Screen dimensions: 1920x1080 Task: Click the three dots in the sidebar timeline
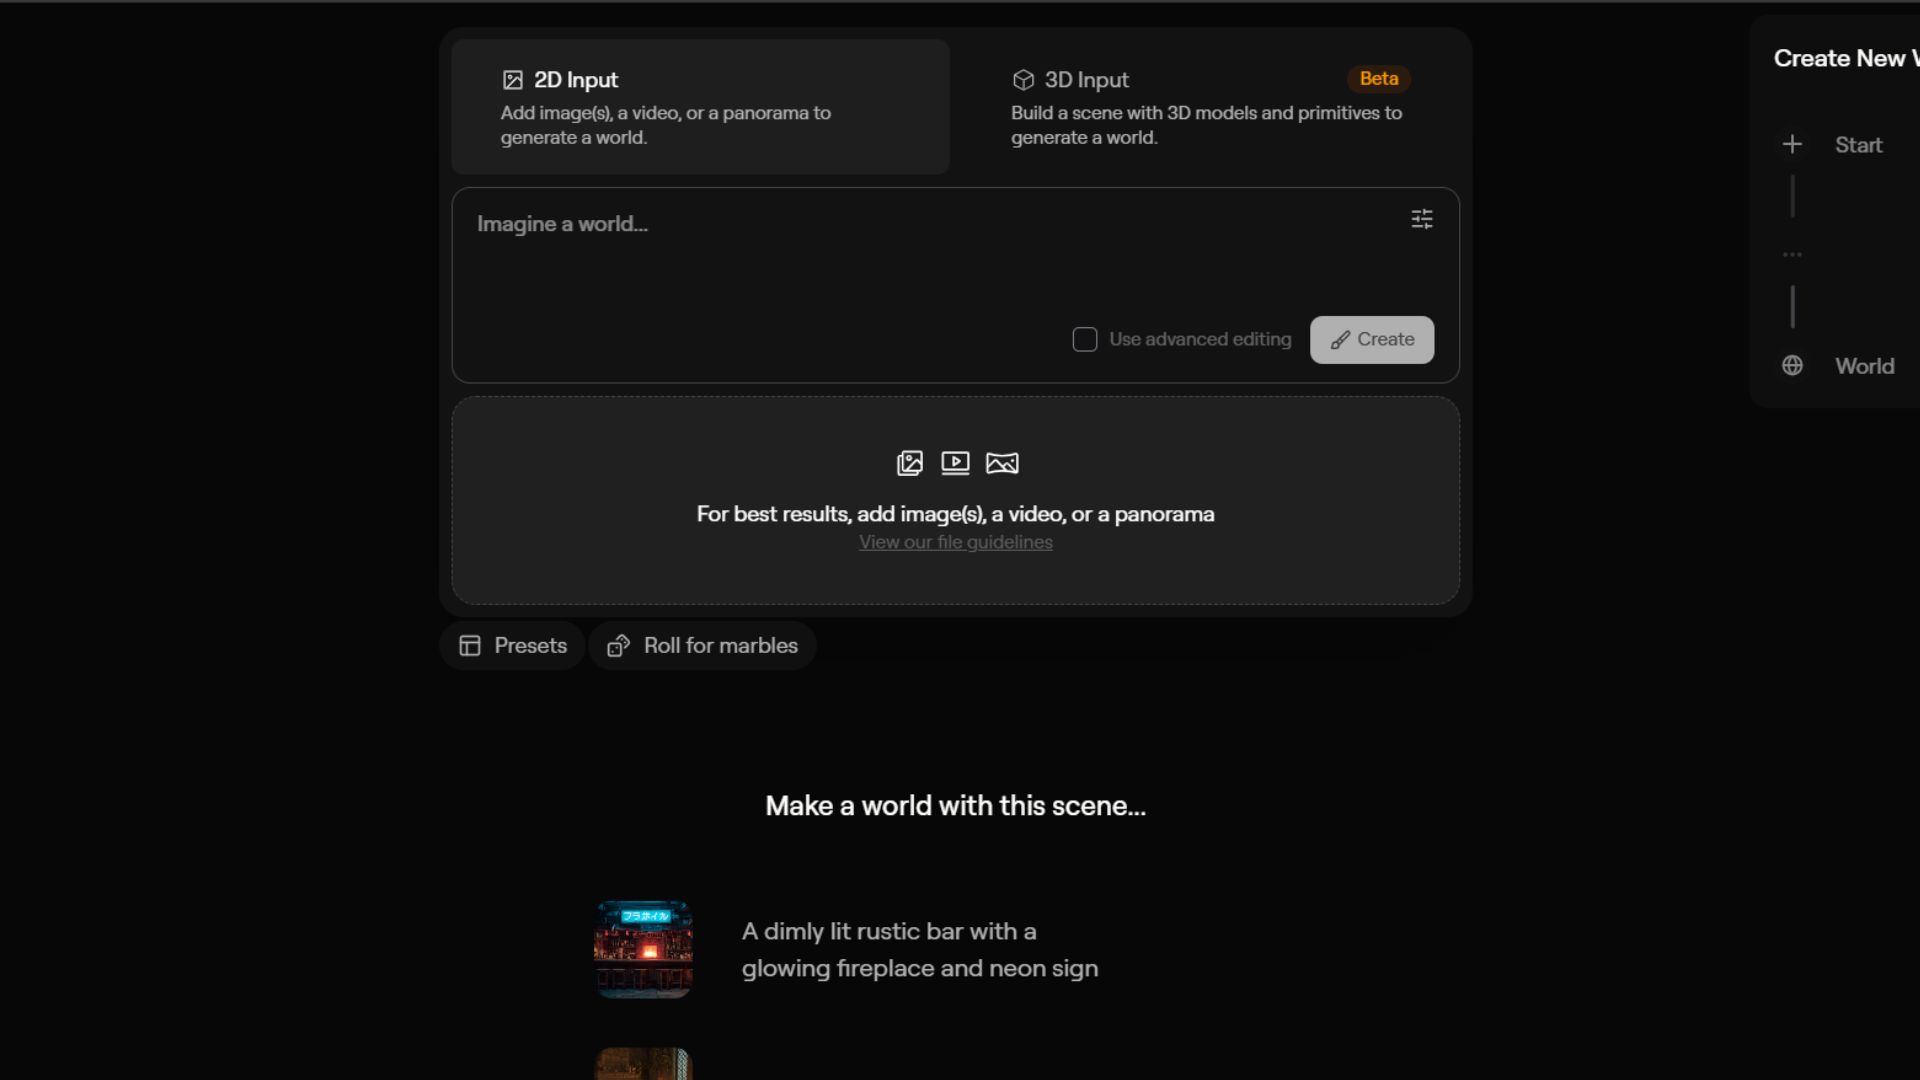[x=1792, y=255]
